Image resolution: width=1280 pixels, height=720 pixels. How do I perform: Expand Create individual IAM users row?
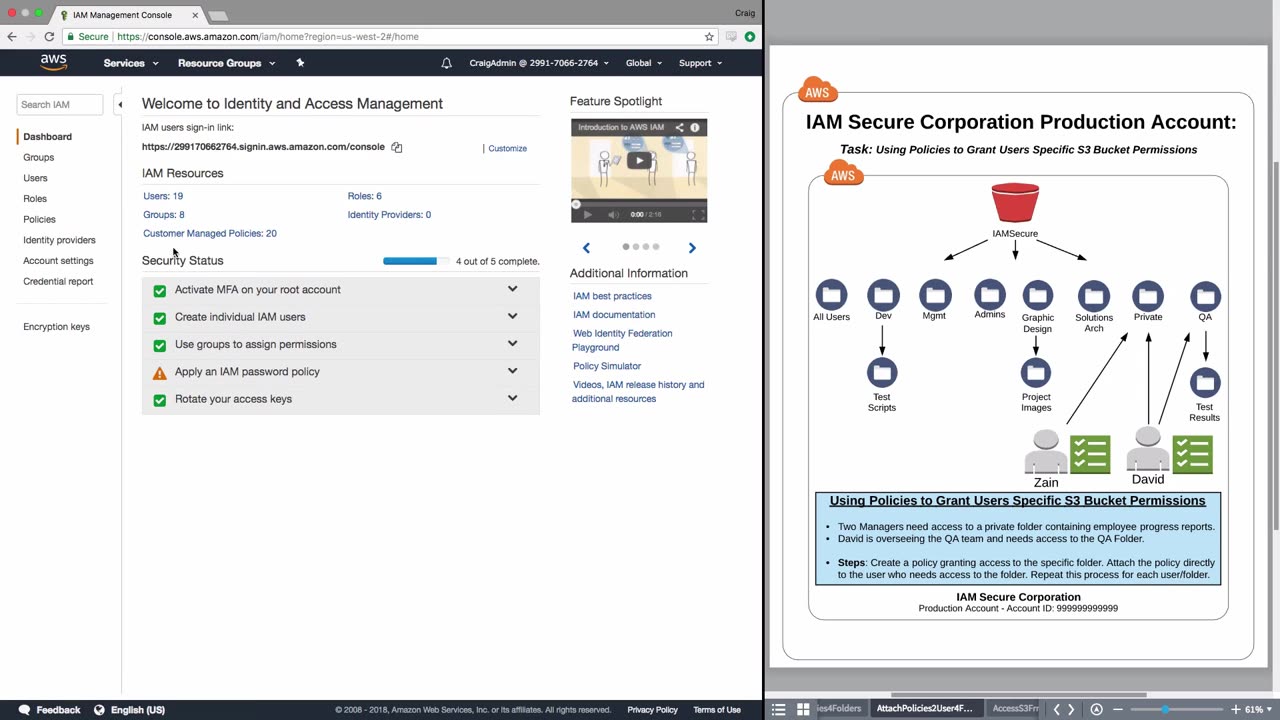512,316
